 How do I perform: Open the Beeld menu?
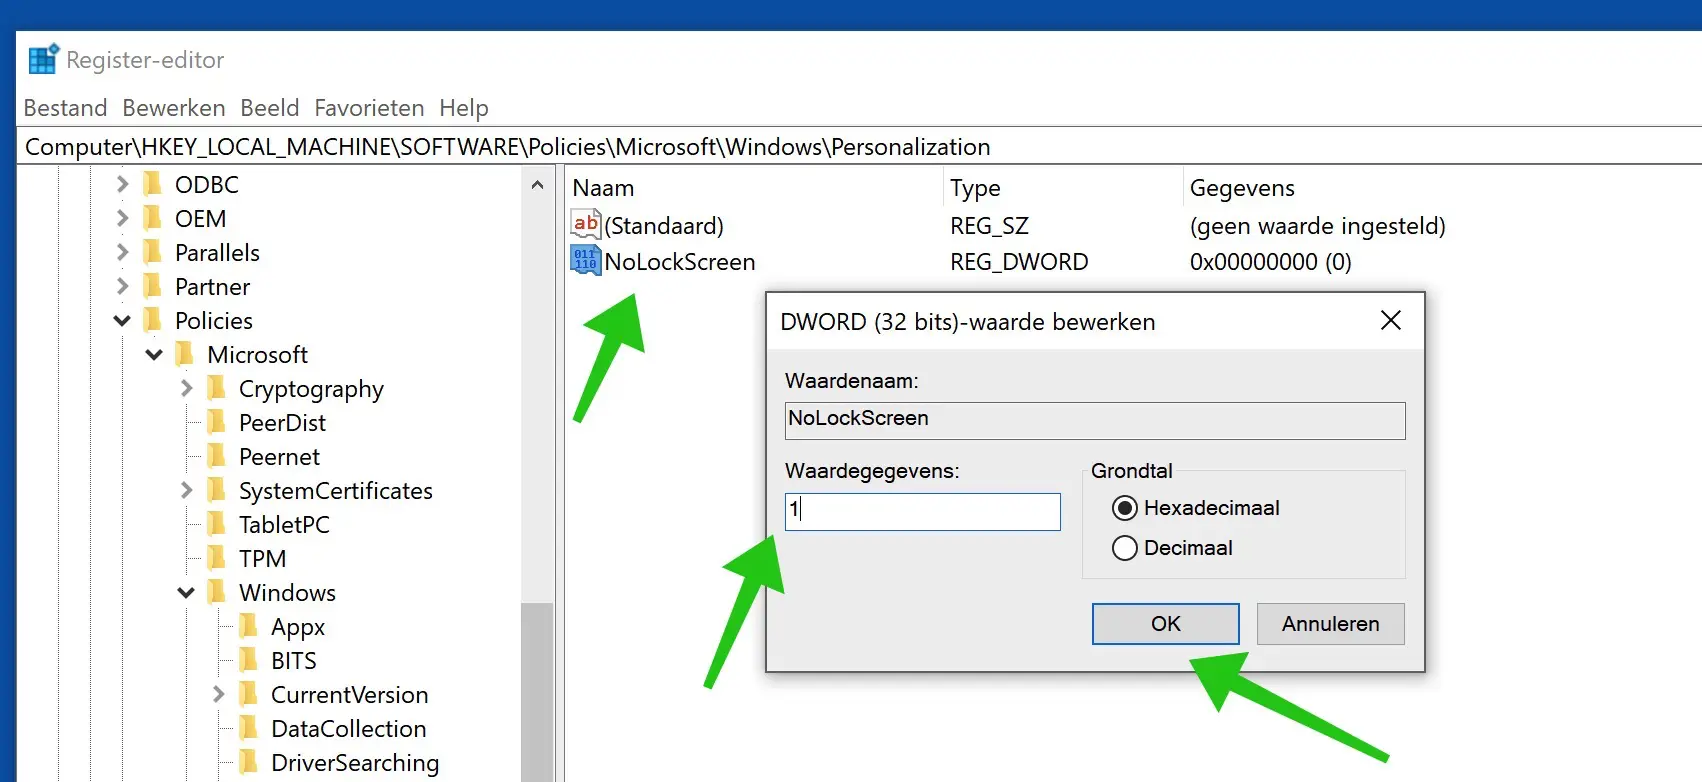pyautogui.click(x=270, y=107)
